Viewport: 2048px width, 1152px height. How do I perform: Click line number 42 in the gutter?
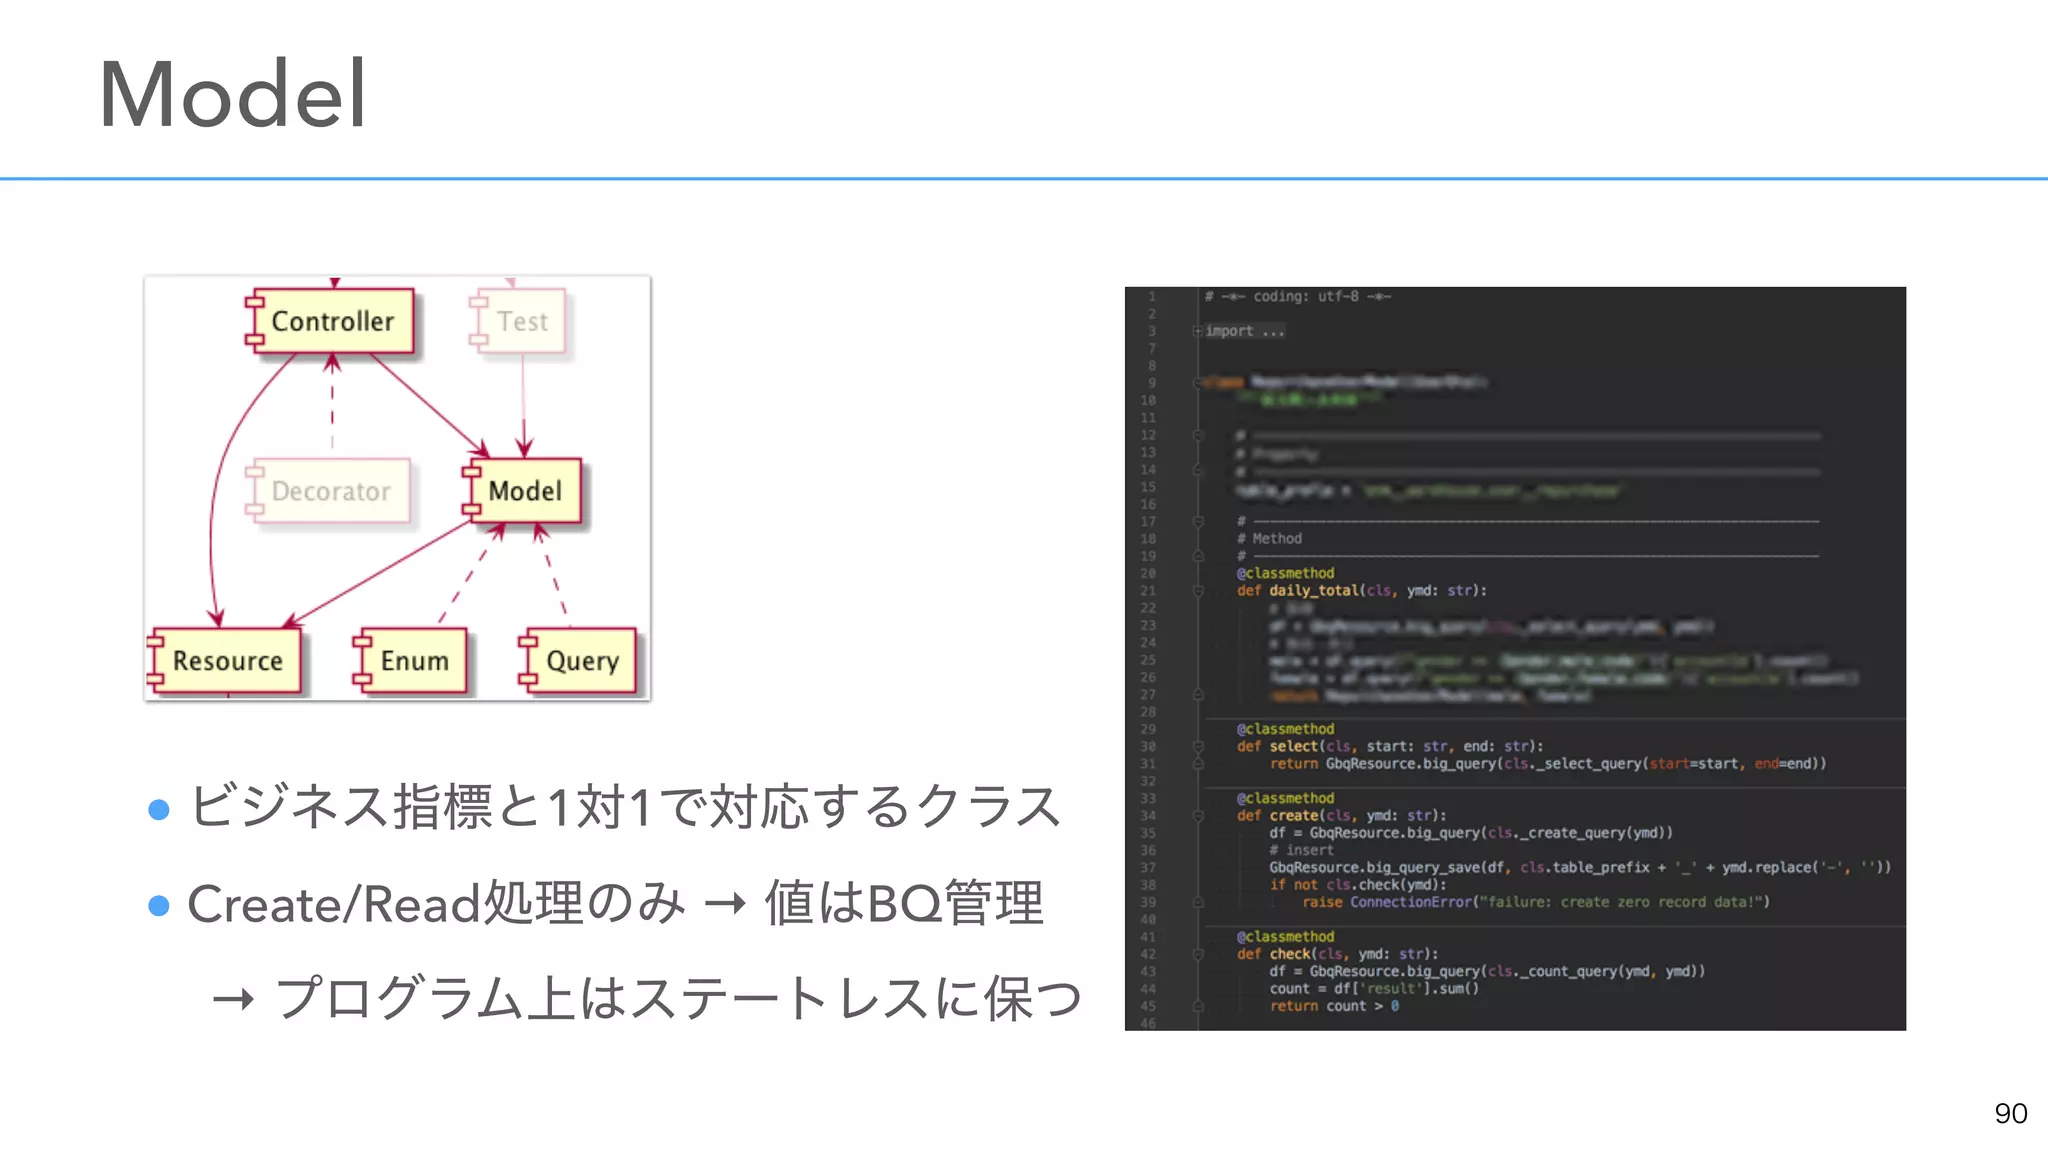(1148, 954)
